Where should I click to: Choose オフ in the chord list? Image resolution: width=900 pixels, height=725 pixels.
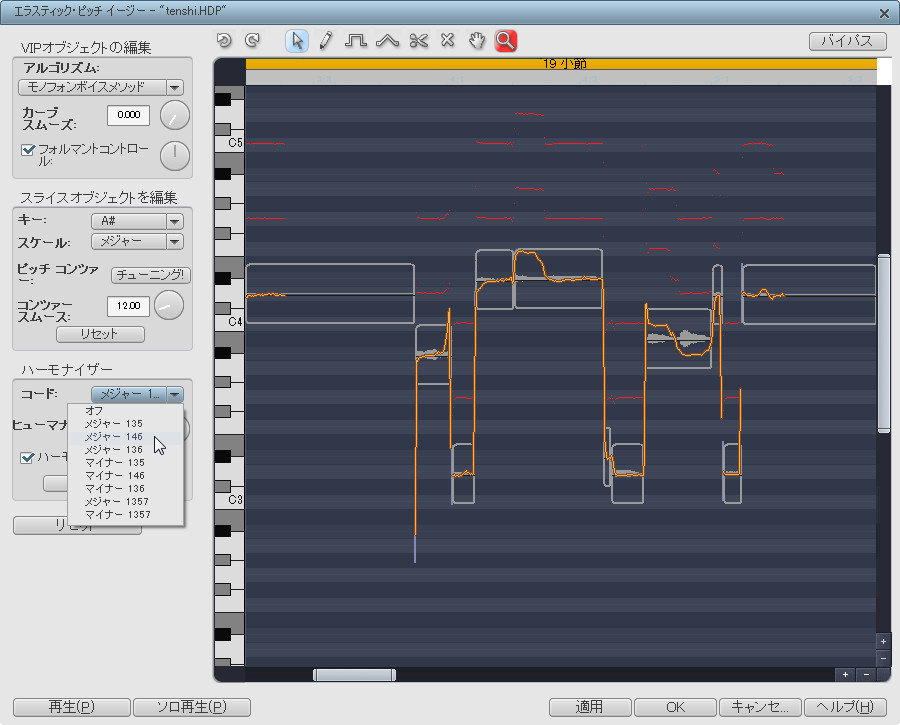126,411
